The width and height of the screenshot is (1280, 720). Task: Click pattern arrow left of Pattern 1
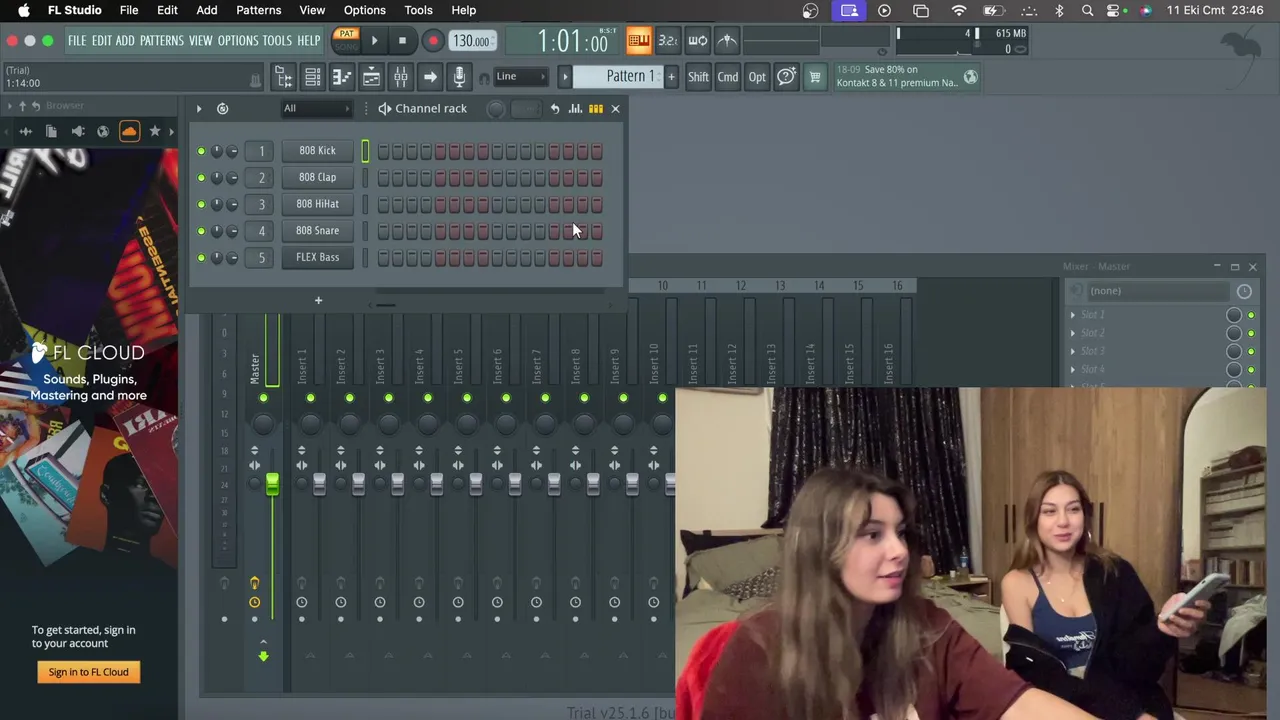[x=565, y=77]
